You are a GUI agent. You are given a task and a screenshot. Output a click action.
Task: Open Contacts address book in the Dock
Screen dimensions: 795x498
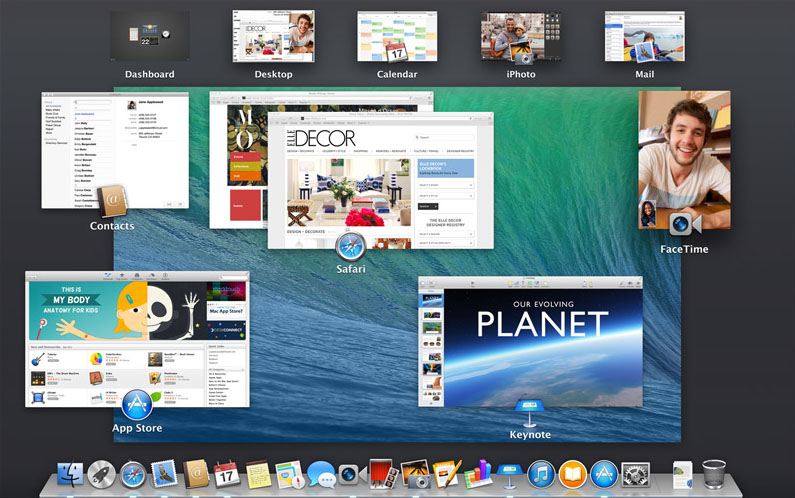(x=196, y=474)
